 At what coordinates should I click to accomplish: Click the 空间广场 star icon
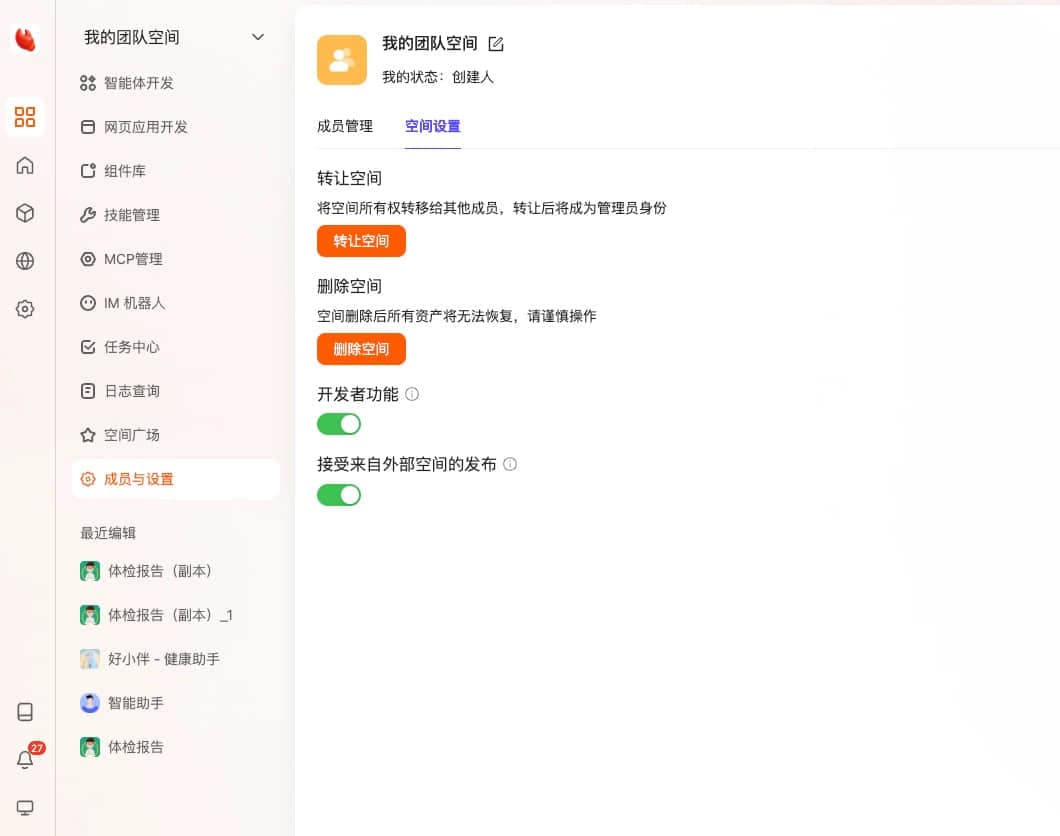(88, 435)
